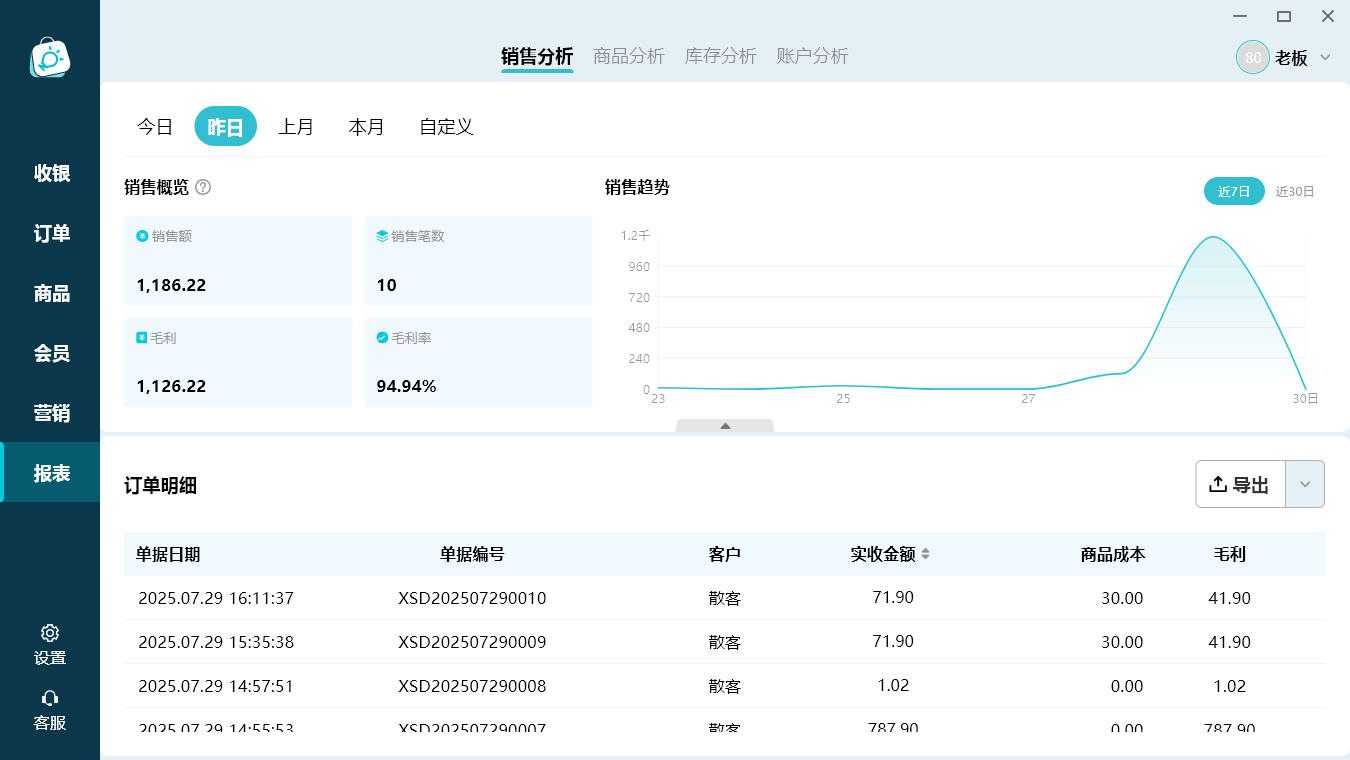
Task: Click the help icon beside 销售概览
Action: tap(203, 187)
